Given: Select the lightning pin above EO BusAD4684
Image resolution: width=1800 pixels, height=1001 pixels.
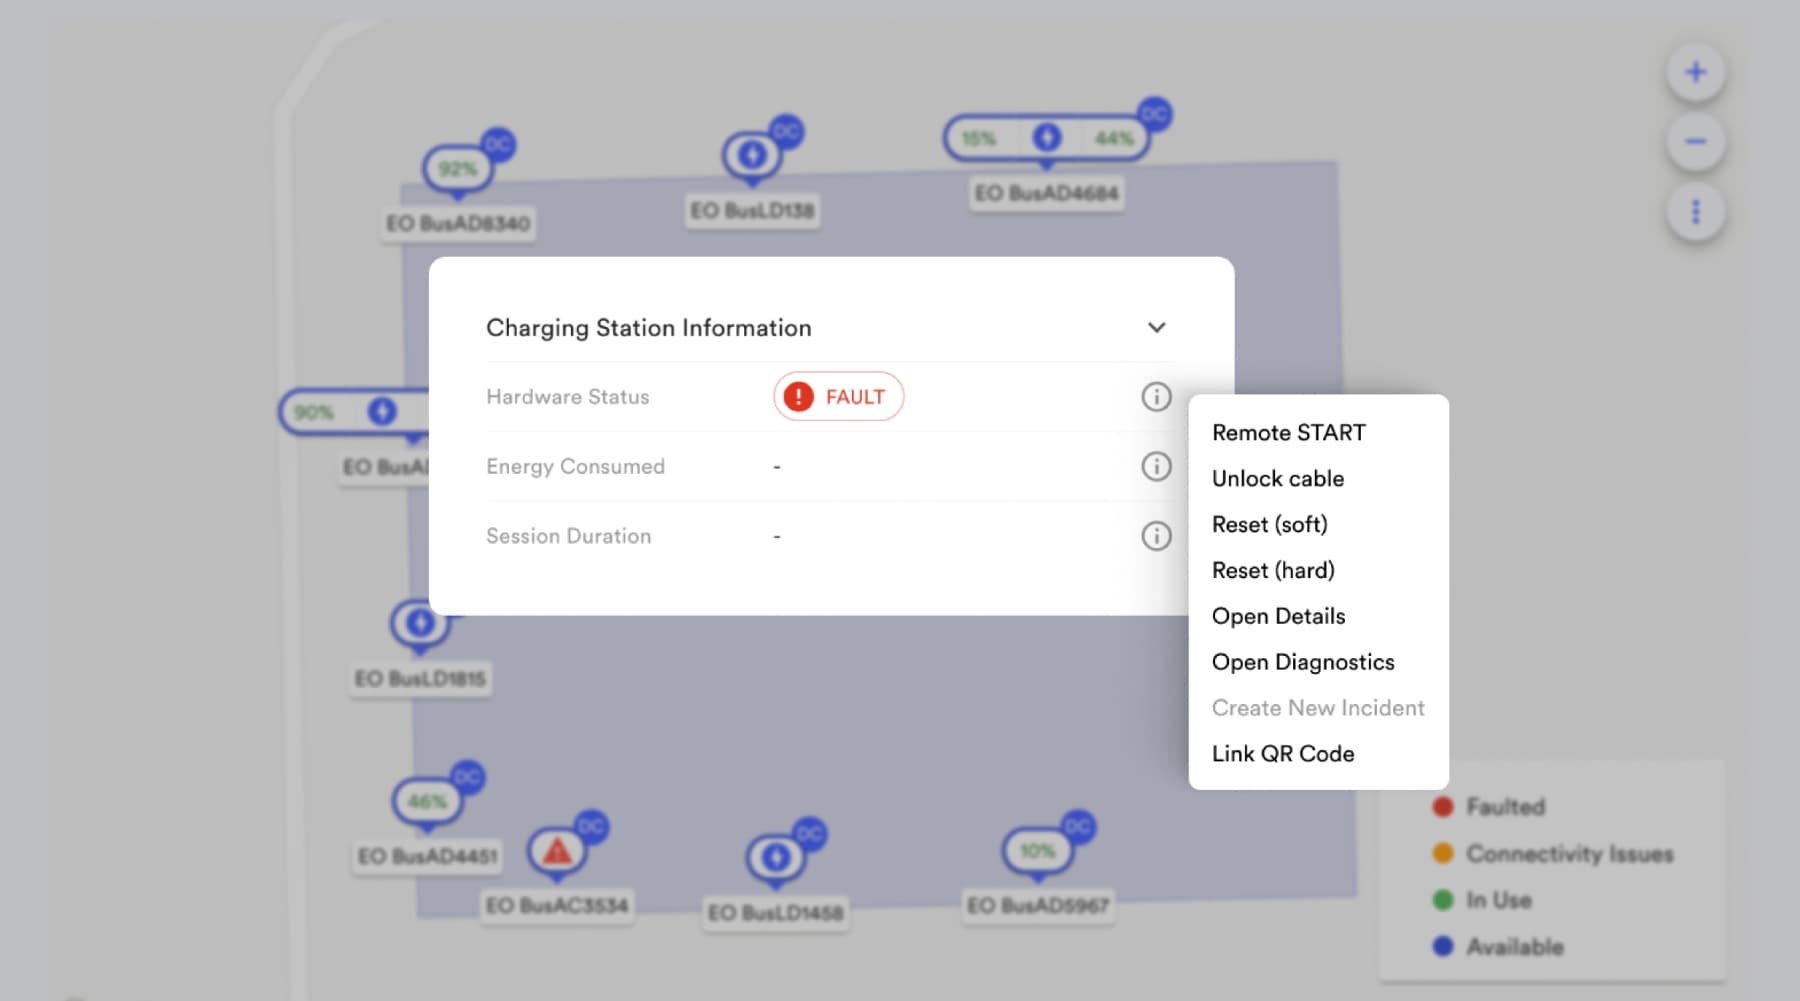Looking at the screenshot, I should click(1046, 138).
